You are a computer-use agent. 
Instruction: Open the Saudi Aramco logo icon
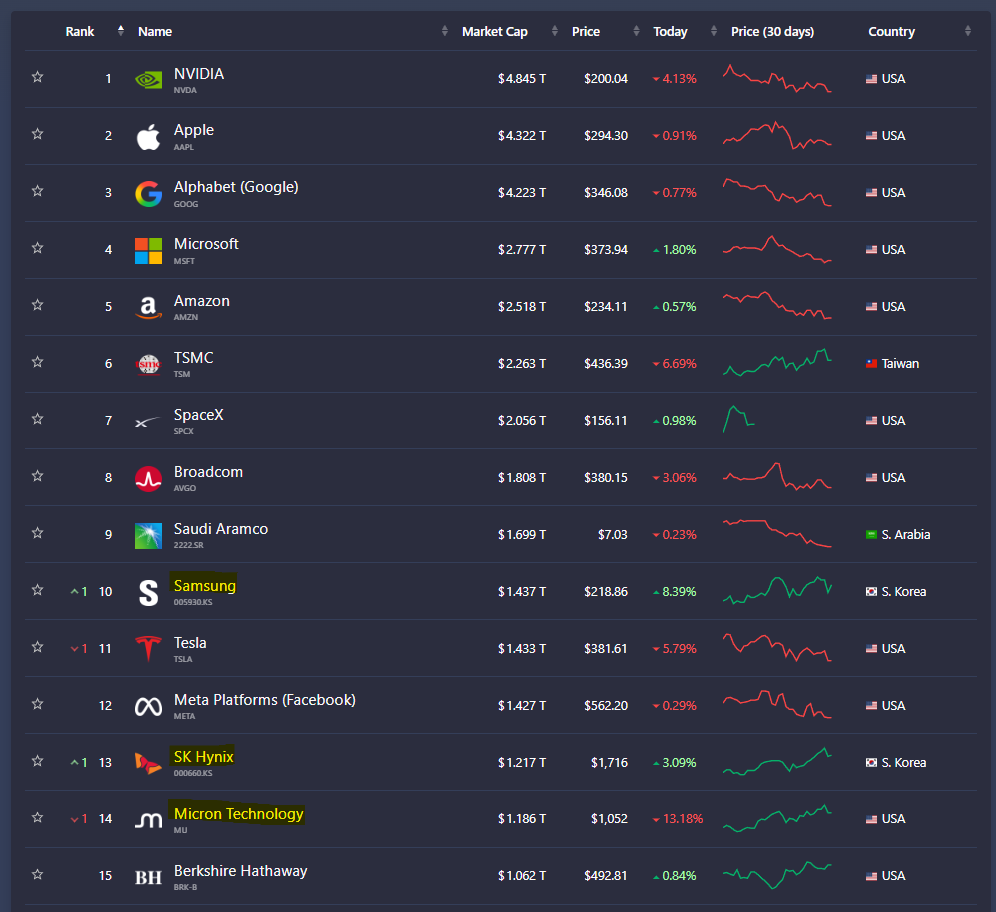149,535
